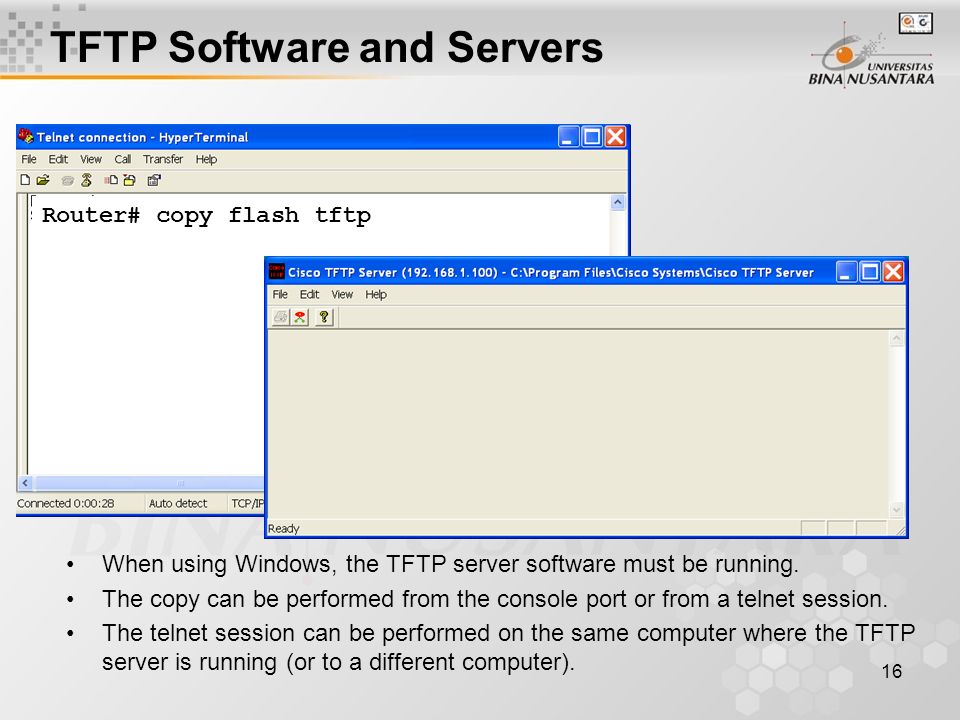
Task: Click bullet text about console port or telnet session
Action: tap(495, 599)
